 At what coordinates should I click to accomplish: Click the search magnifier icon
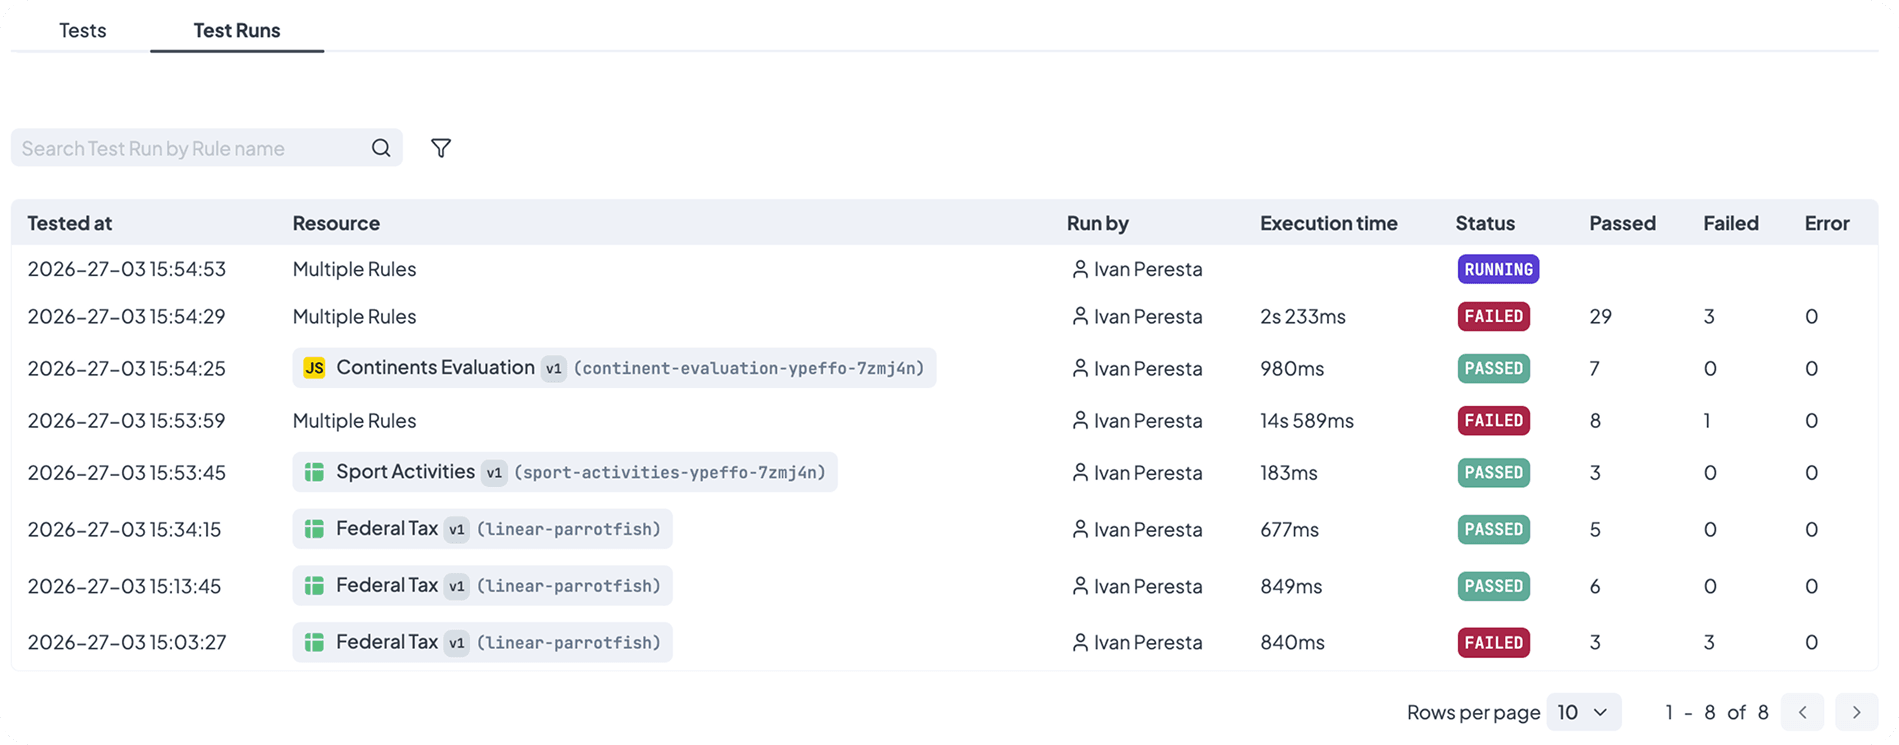[x=381, y=148]
